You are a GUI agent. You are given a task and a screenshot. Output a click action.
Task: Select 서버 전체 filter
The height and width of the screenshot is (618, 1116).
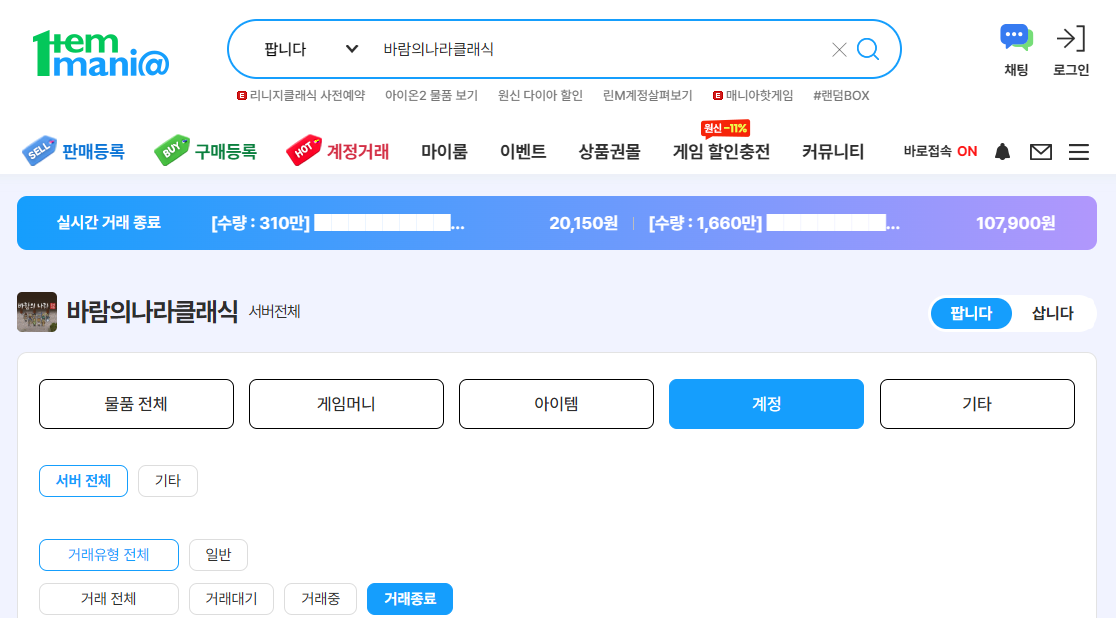tap(83, 481)
